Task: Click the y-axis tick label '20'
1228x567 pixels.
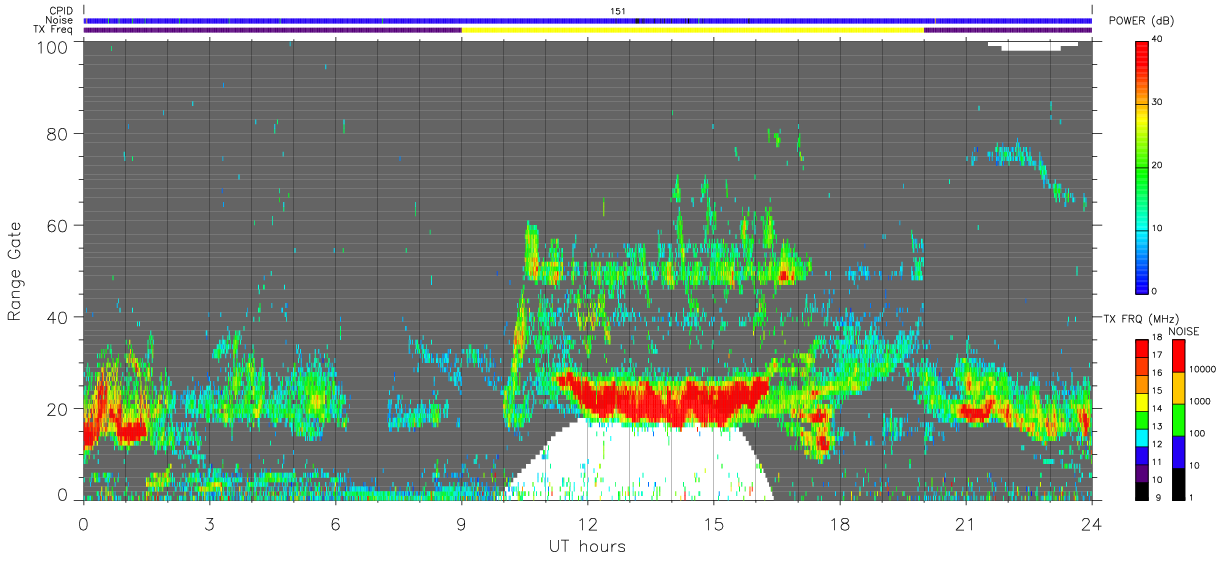Action: pyautogui.click(x=59, y=409)
